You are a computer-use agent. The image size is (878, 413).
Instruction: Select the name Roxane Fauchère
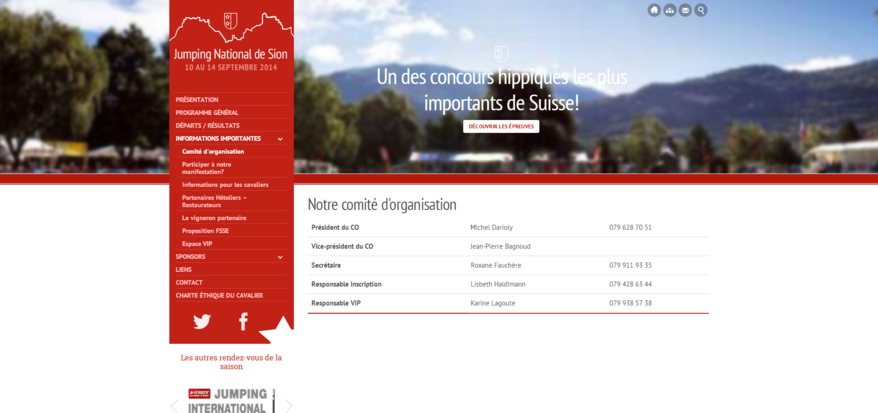(496, 265)
